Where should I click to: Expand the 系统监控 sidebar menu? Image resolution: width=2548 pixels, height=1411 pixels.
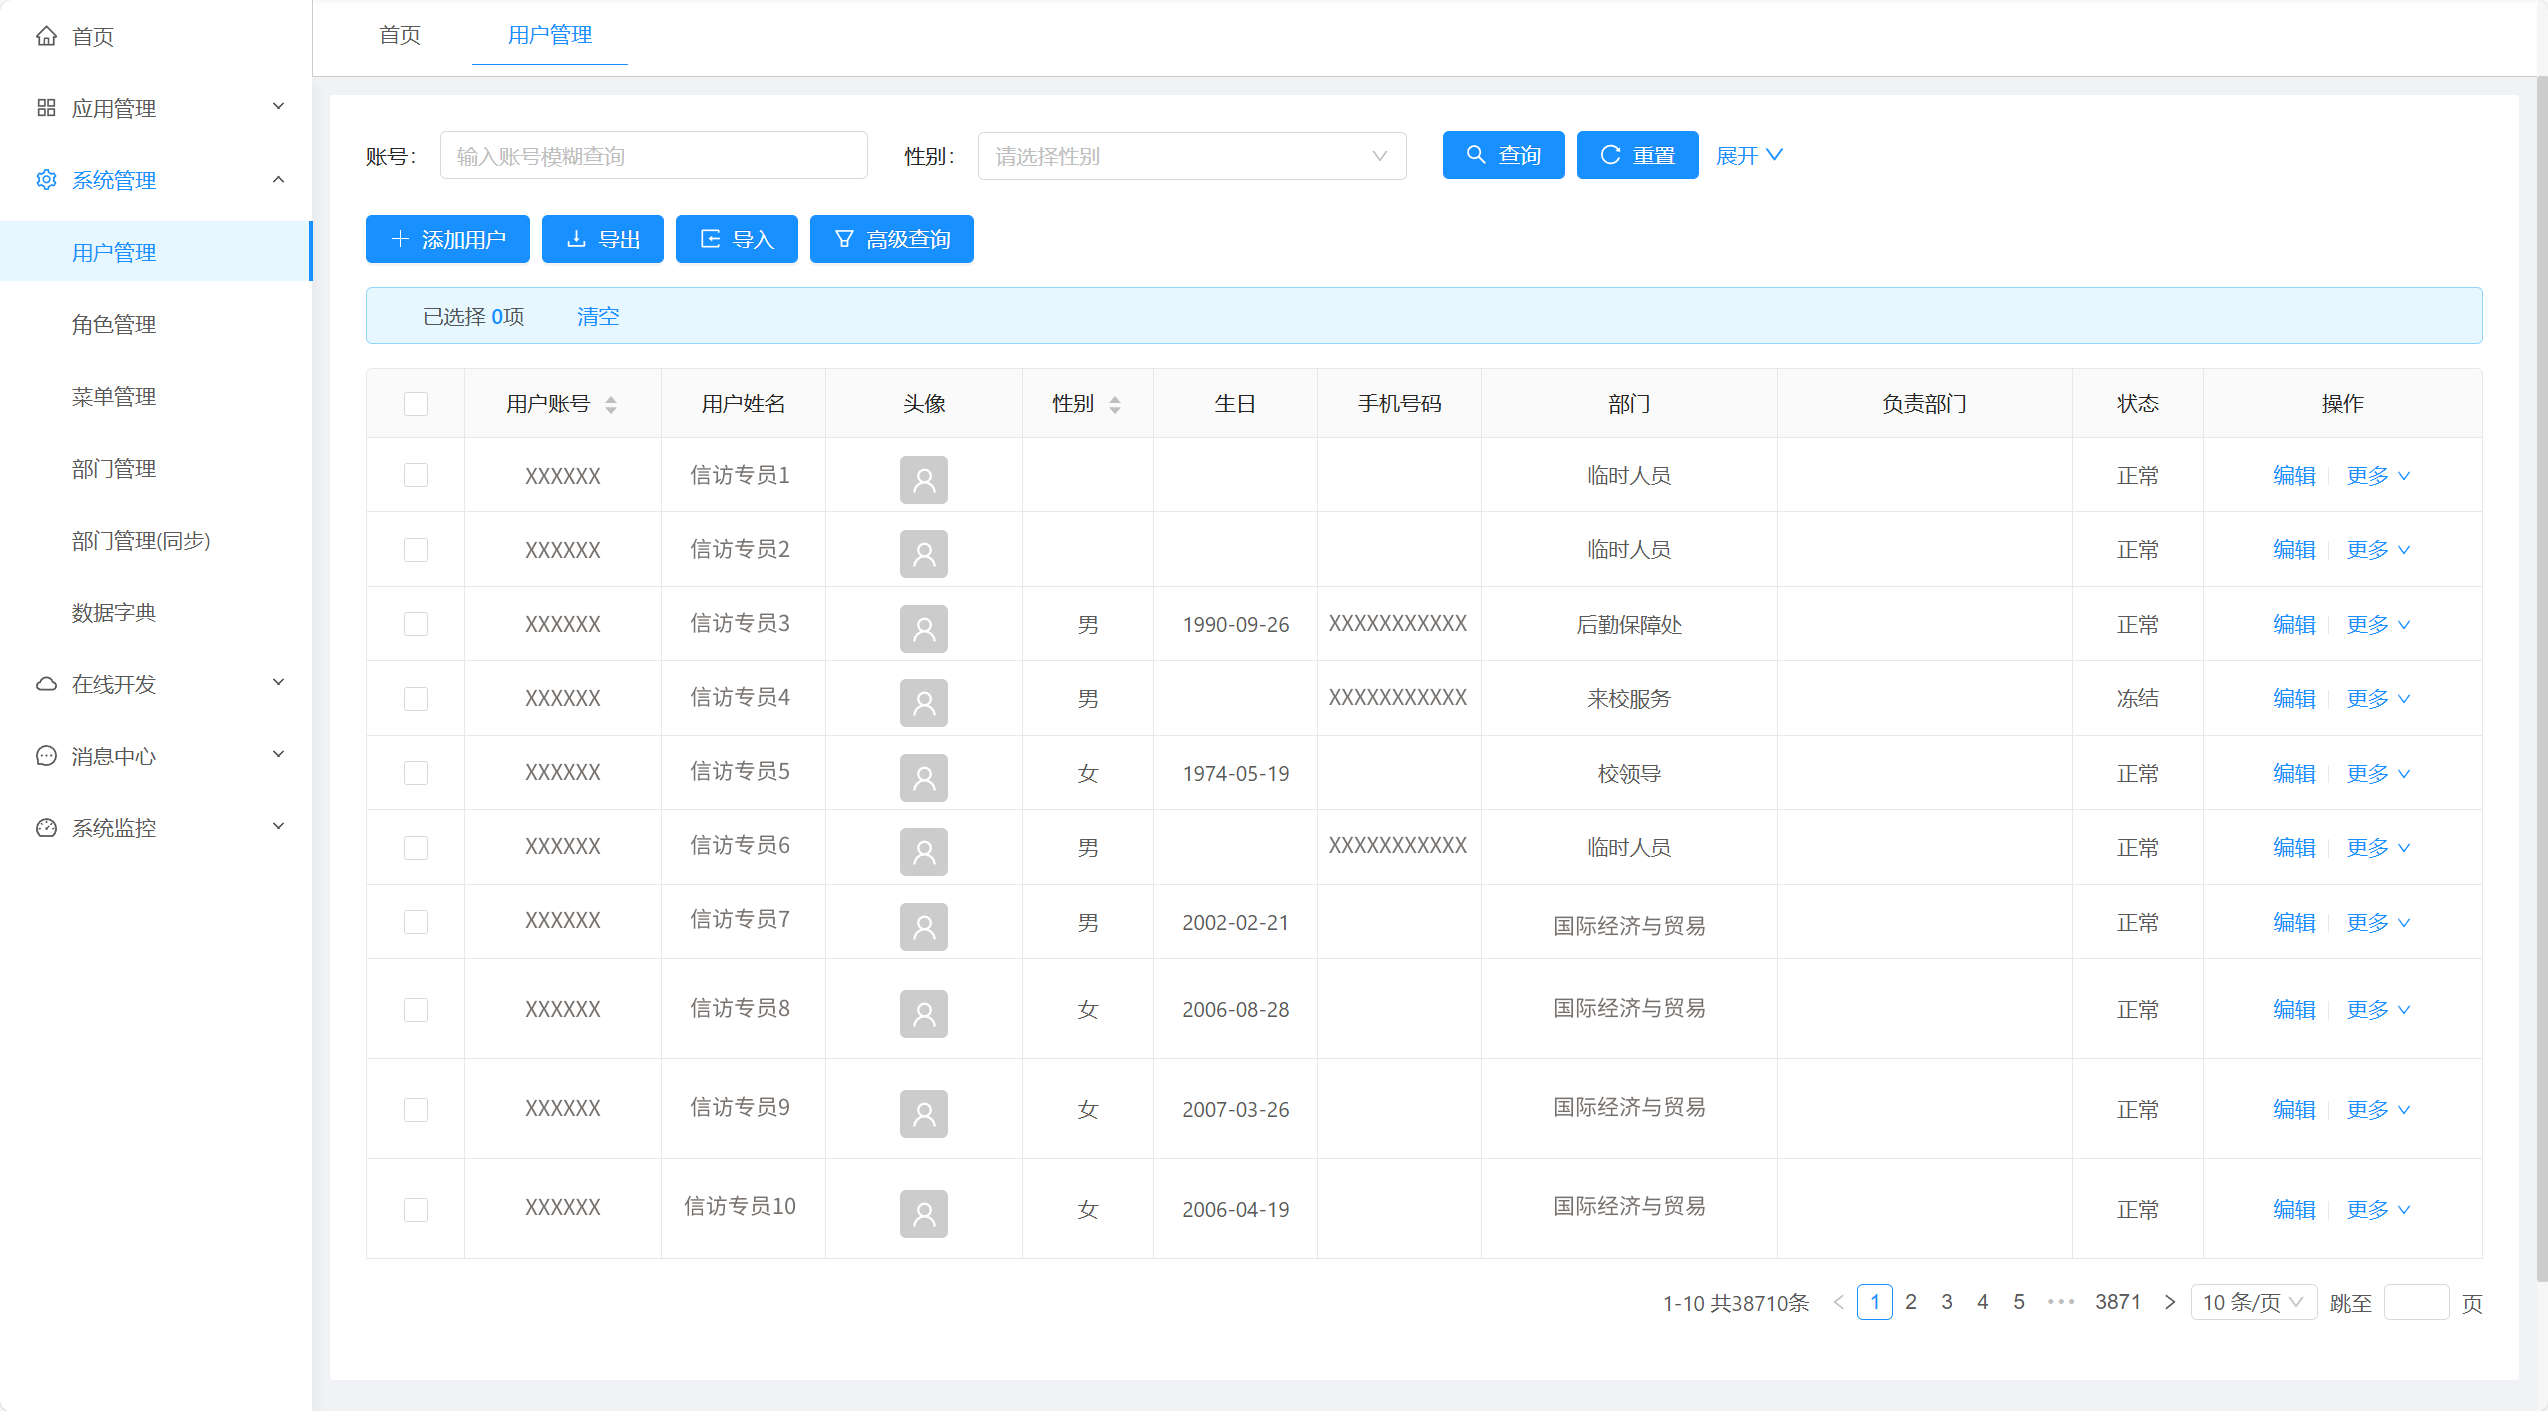pos(156,828)
